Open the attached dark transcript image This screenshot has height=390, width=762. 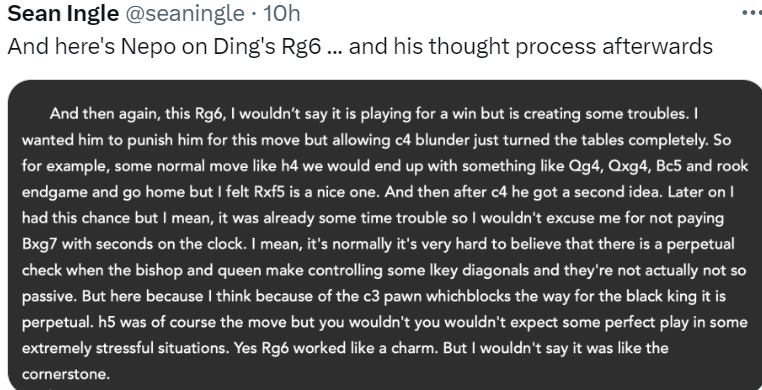tap(385, 235)
